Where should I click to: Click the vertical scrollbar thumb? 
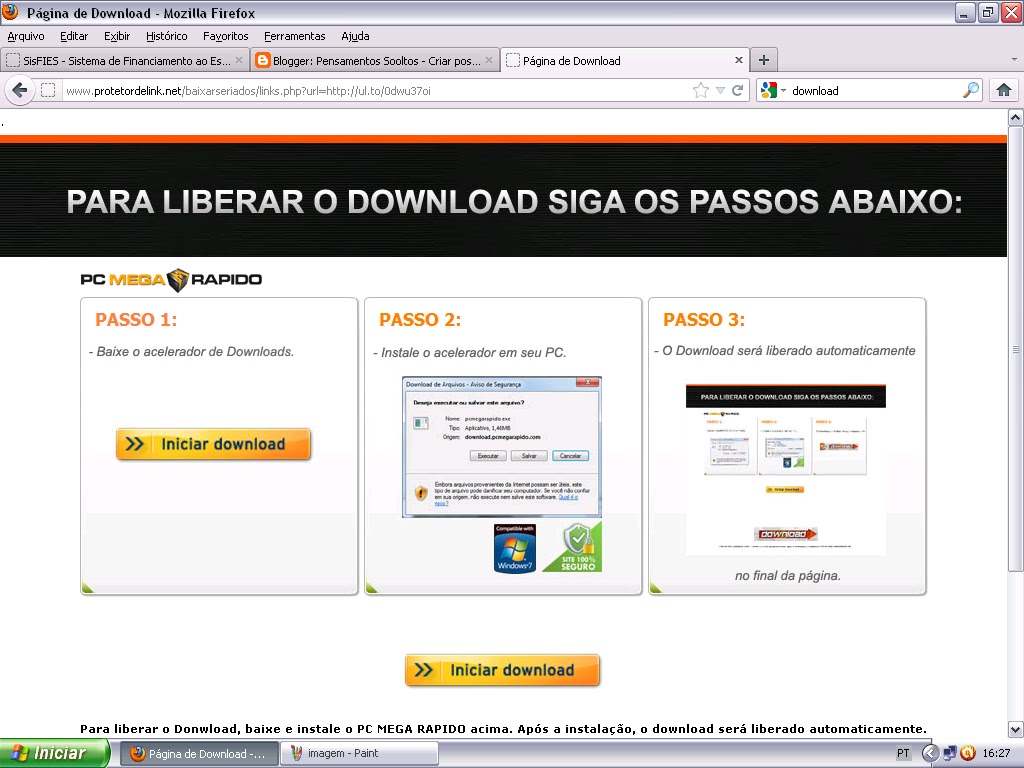point(1015,349)
